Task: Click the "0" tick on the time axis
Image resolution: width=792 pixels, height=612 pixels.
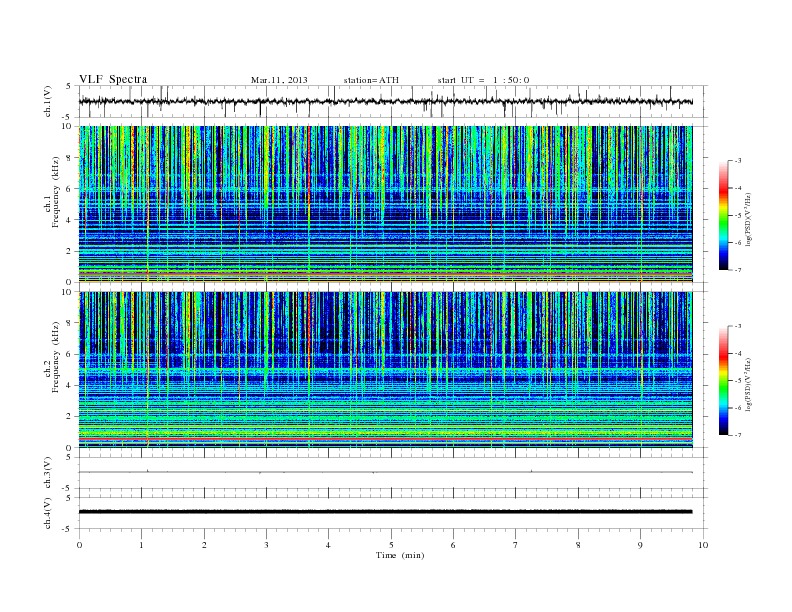Action: click(79, 545)
